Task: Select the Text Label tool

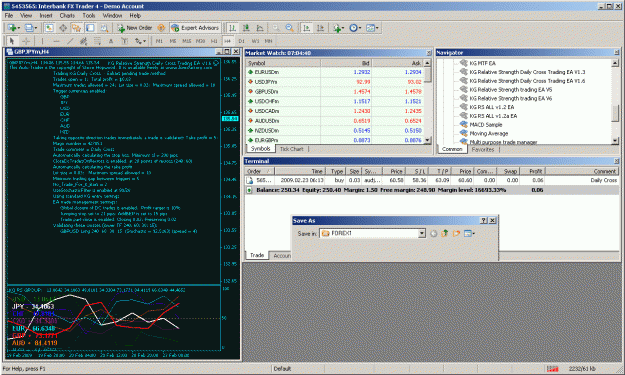Action: coord(124,41)
